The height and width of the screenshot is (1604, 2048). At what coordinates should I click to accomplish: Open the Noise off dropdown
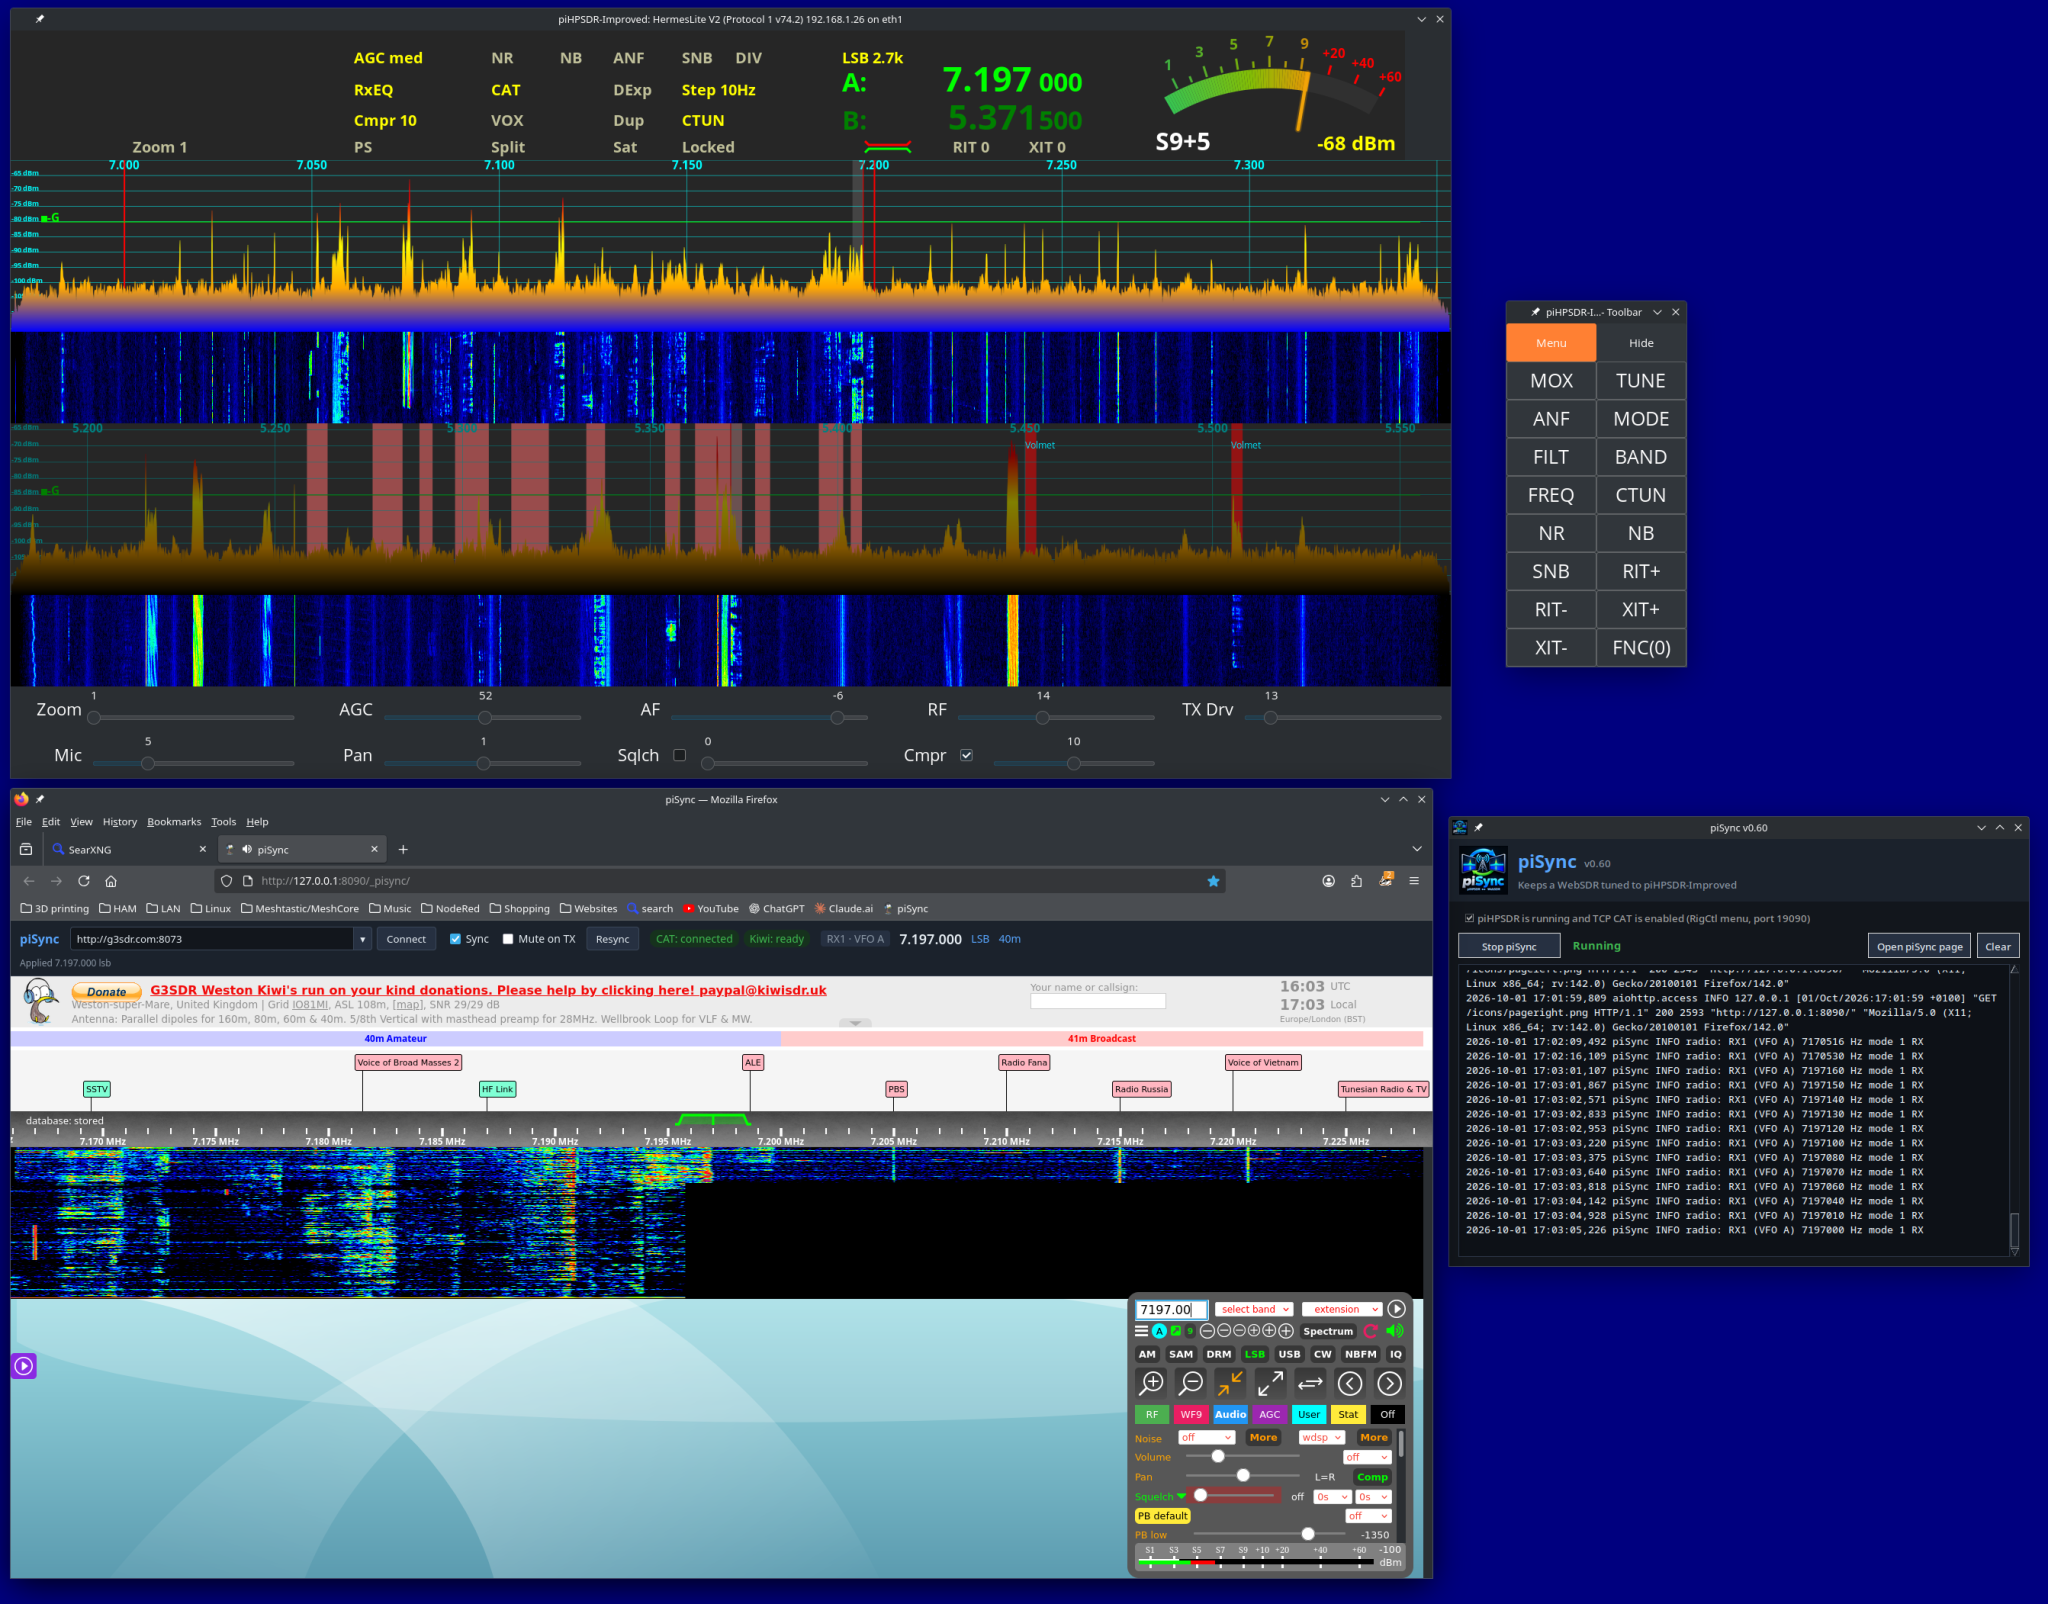(x=1206, y=1437)
